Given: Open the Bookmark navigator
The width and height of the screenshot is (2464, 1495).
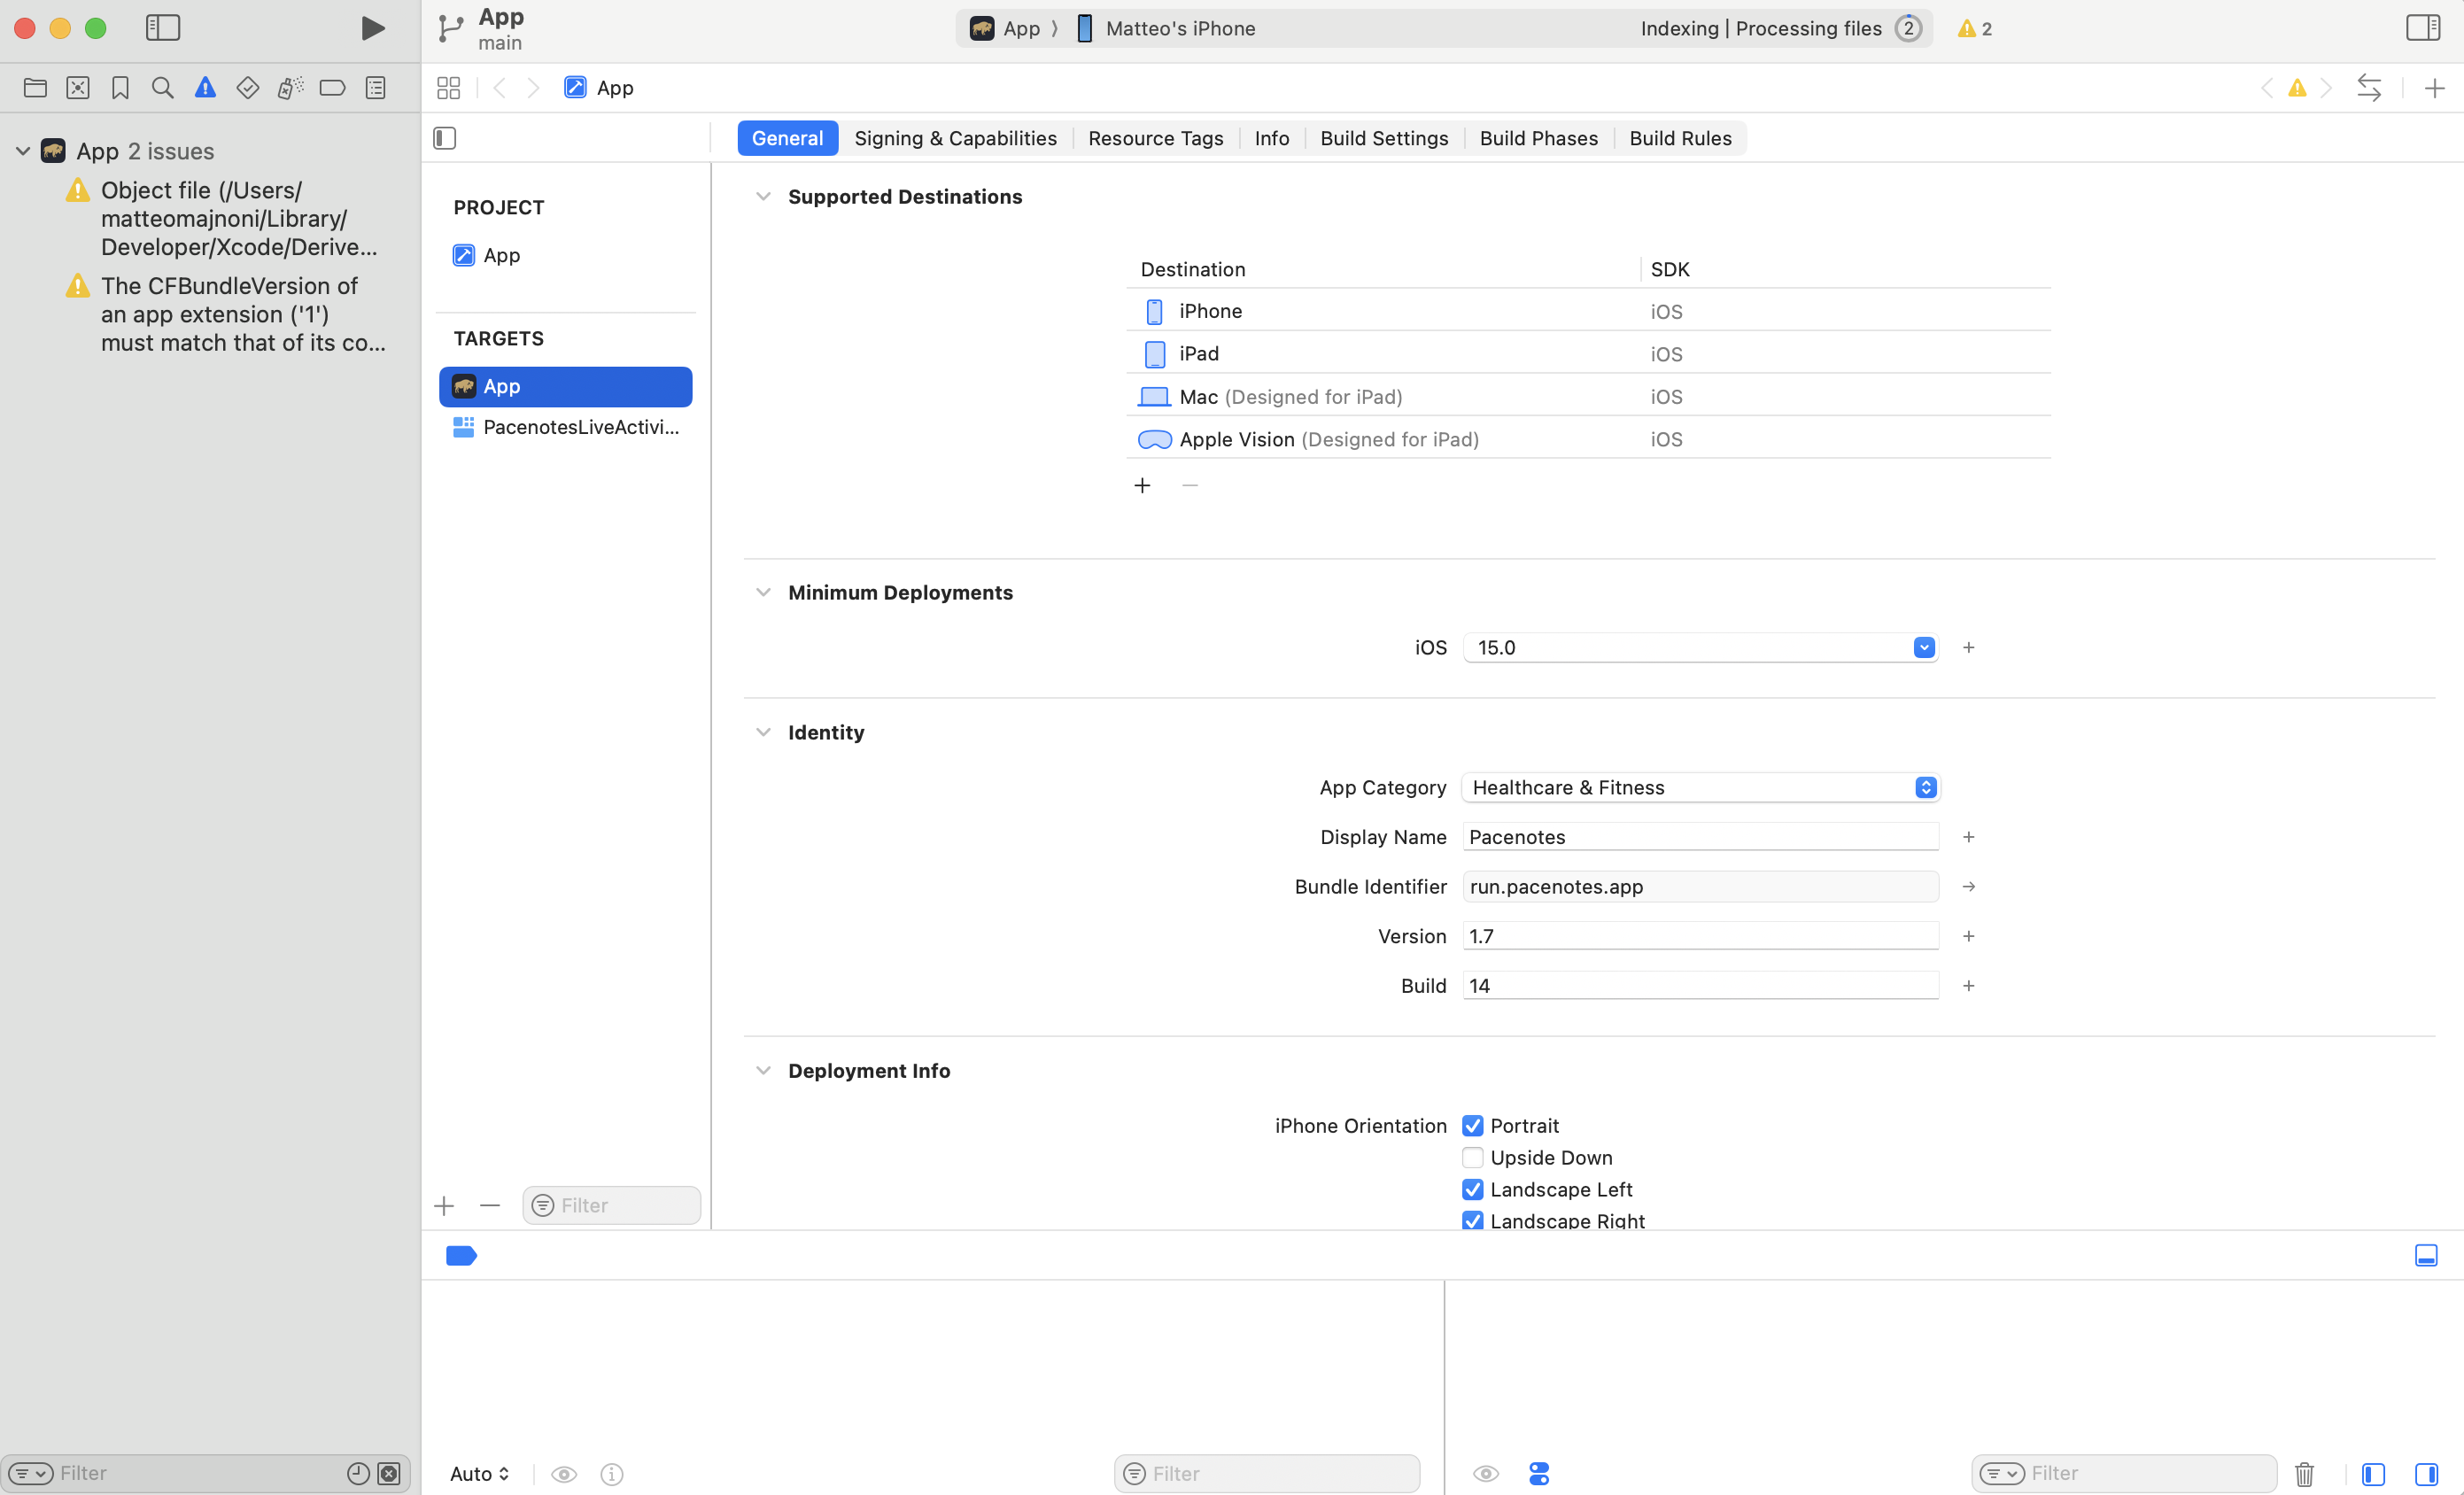Looking at the screenshot, I should point(120,88).
